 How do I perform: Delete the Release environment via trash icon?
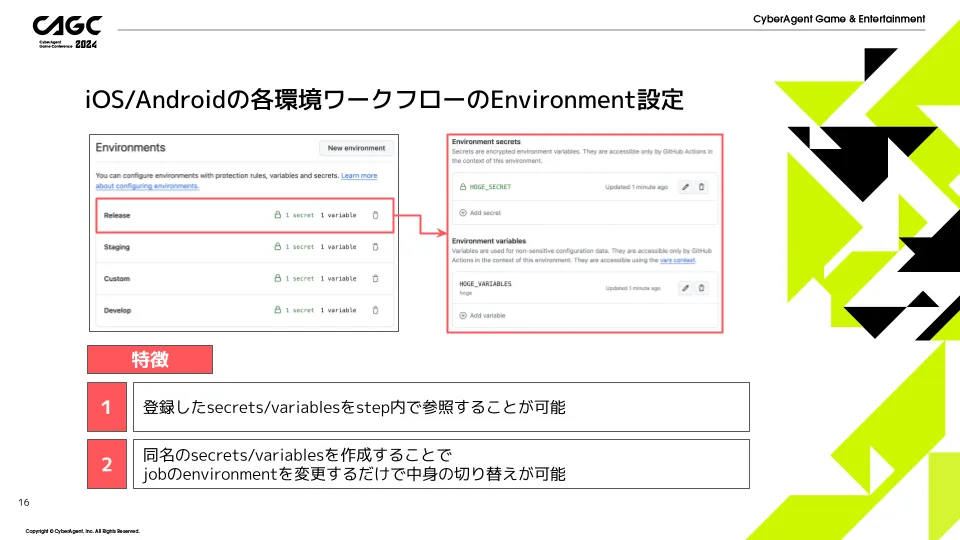375,215
